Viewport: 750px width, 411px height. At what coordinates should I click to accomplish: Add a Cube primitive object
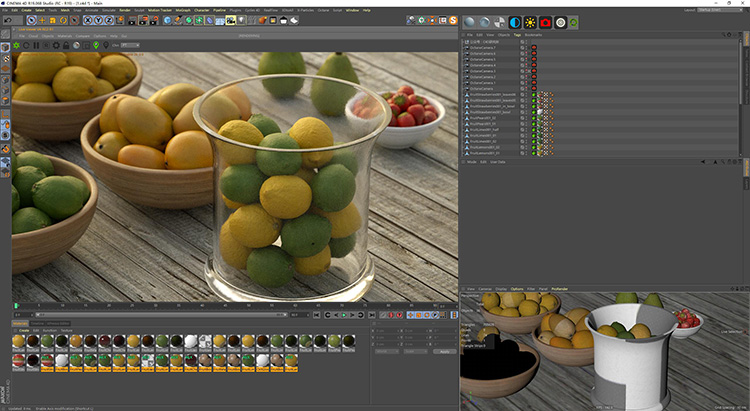click(167, 20)
